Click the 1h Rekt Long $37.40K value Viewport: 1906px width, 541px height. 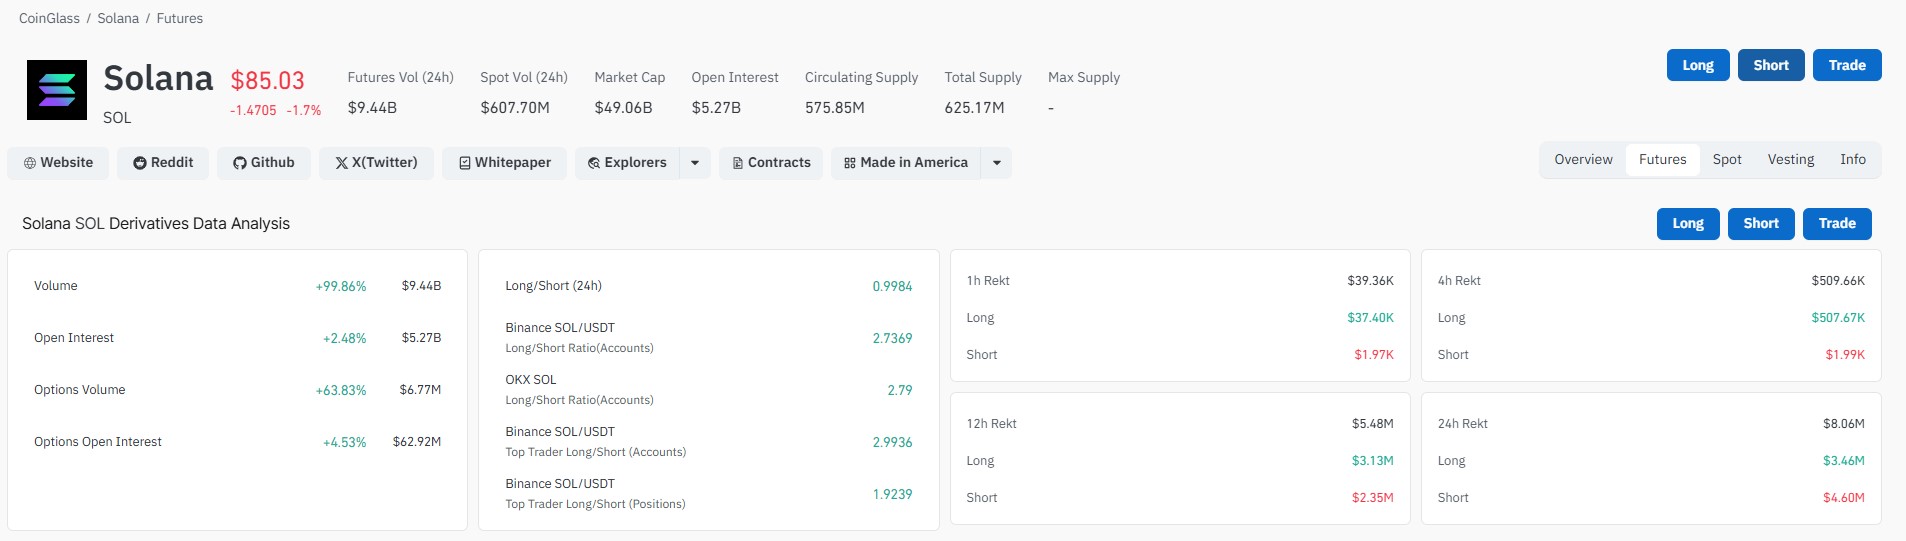click(x=1370, y=318)
